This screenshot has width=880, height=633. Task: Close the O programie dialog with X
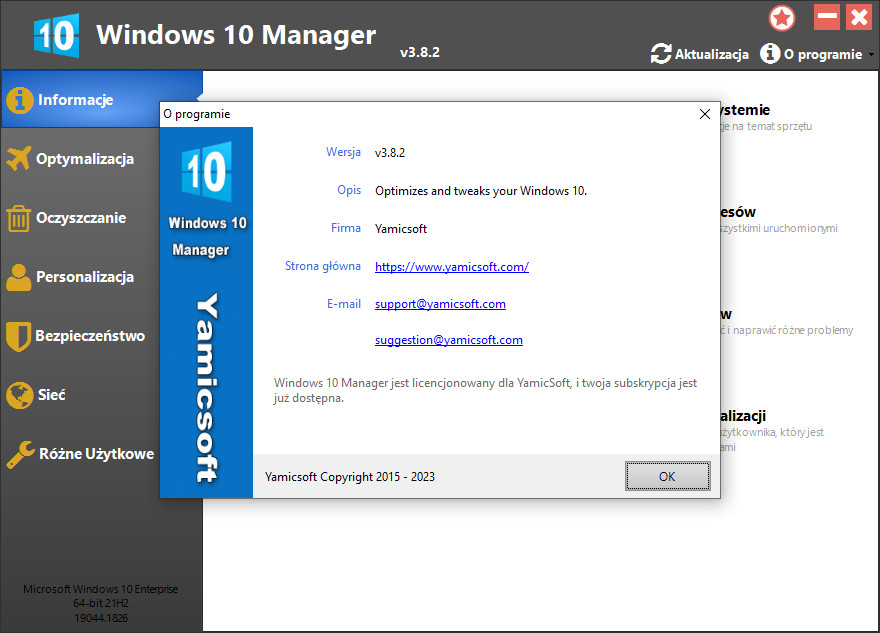[705, 114]
